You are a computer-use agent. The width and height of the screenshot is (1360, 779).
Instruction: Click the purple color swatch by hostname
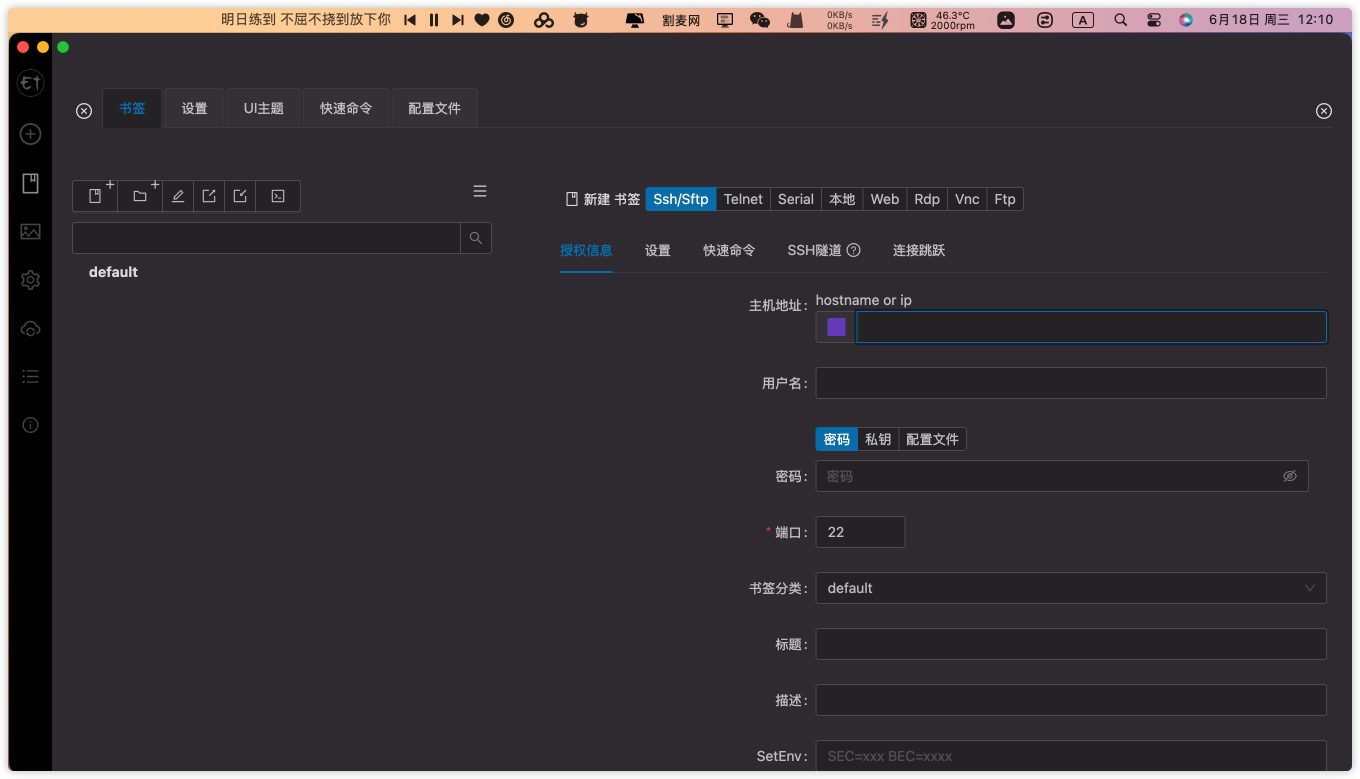pos(836,327)
